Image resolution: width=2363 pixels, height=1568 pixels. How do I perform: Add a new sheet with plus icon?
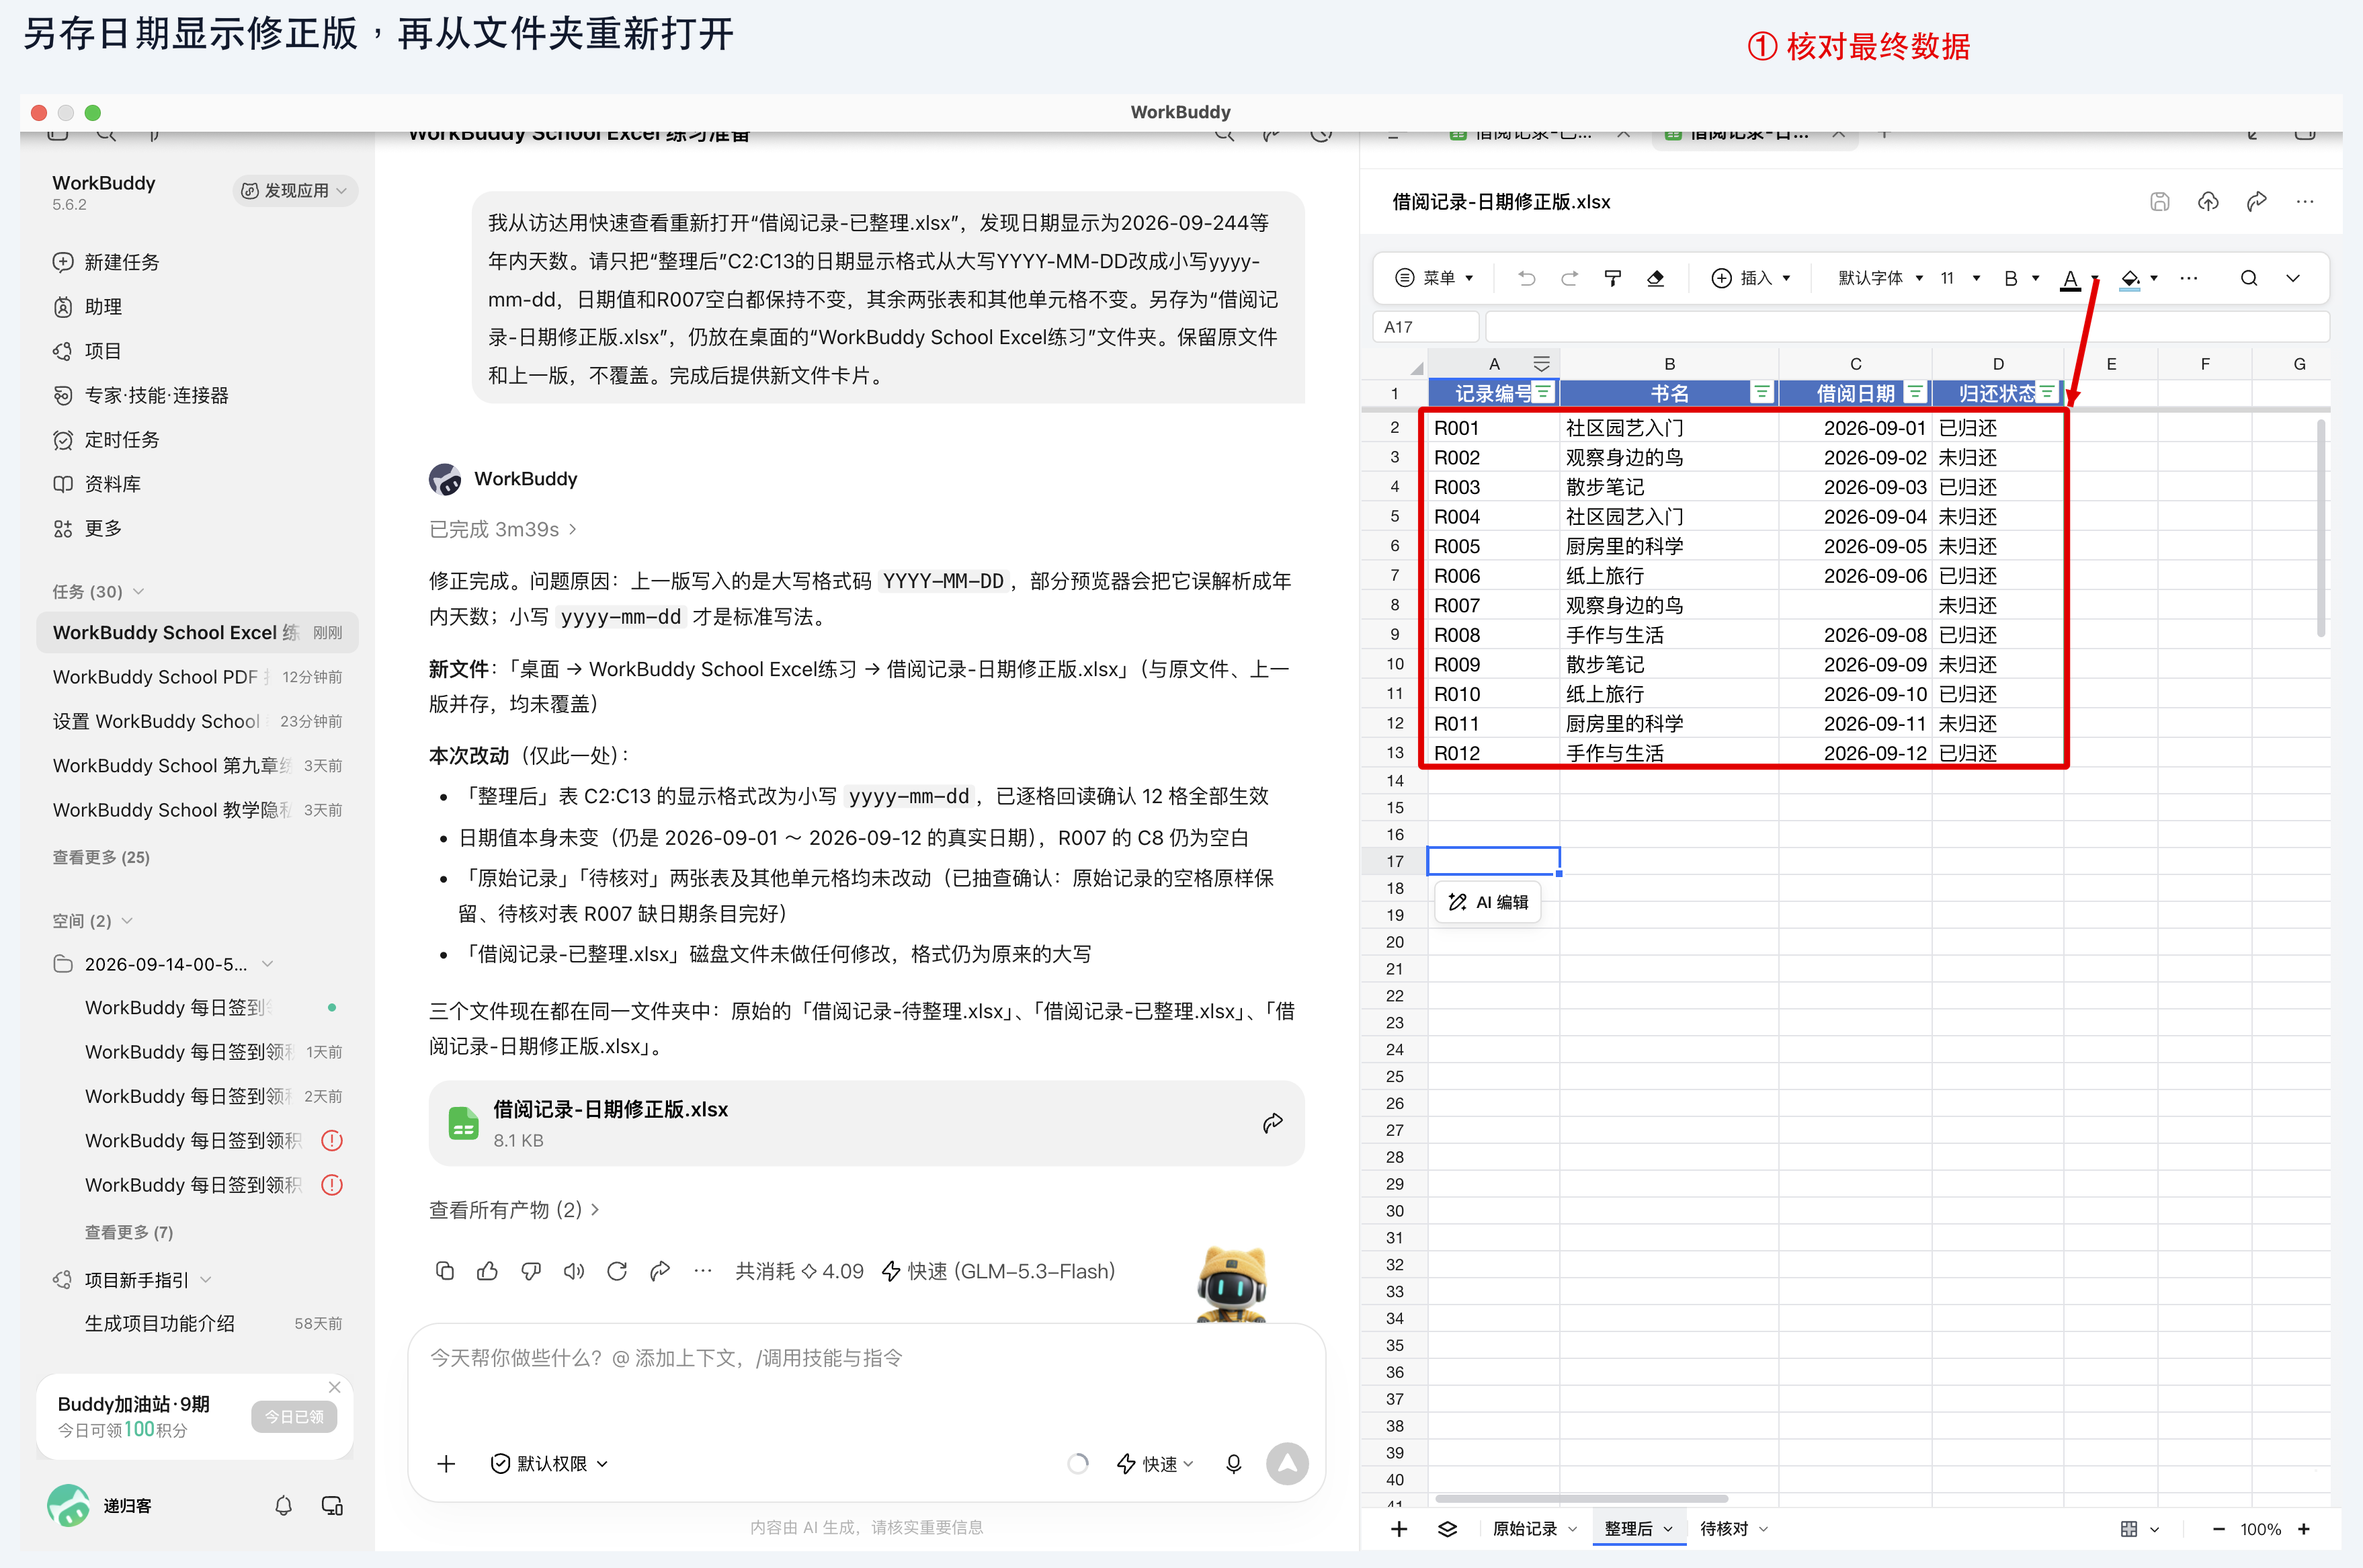click(x=1399, y=1528)
